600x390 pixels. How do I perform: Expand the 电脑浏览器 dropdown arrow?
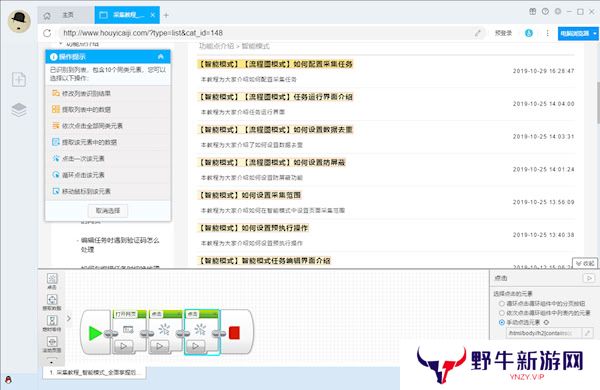point(595,33)
